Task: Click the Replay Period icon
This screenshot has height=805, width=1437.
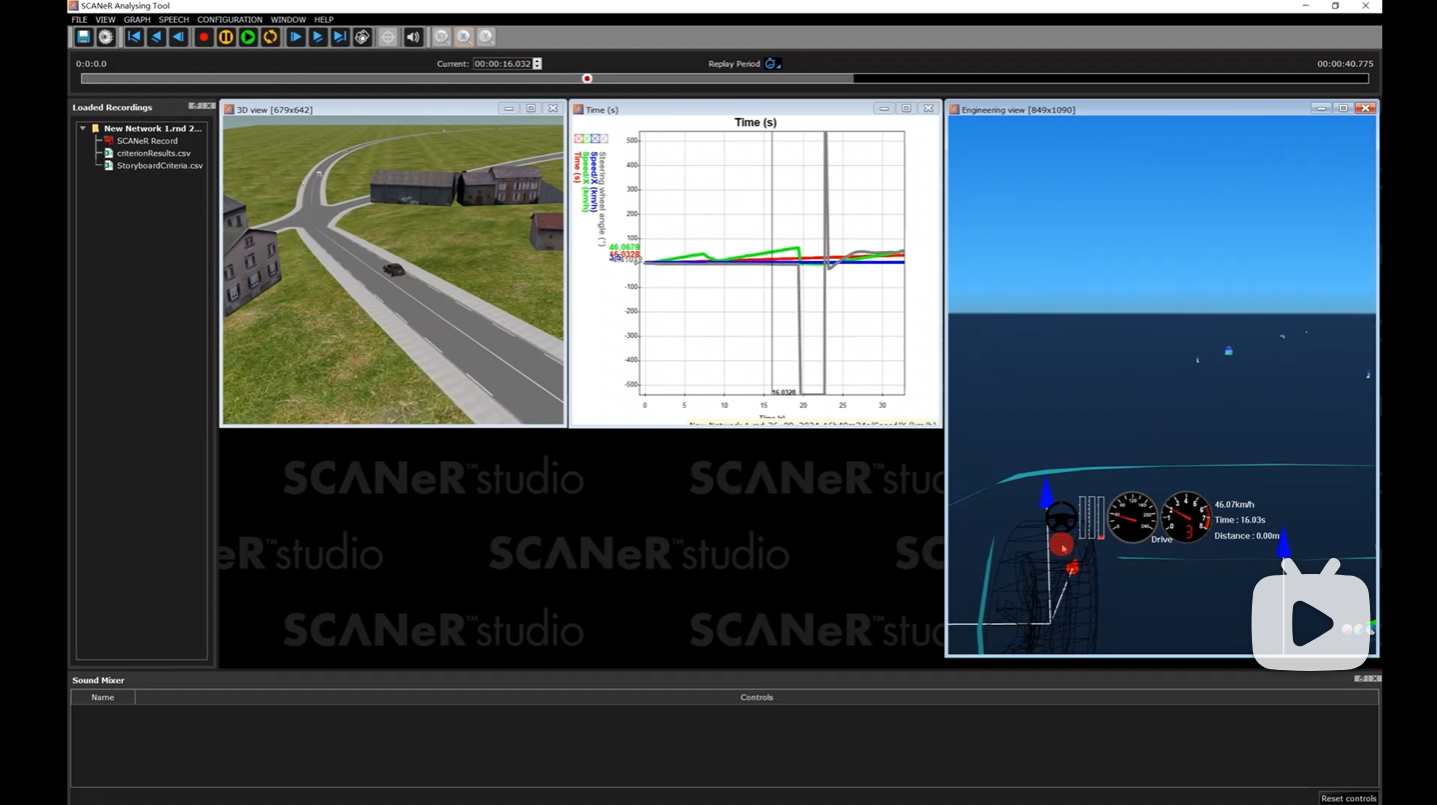Action: (x=771, y=64)
